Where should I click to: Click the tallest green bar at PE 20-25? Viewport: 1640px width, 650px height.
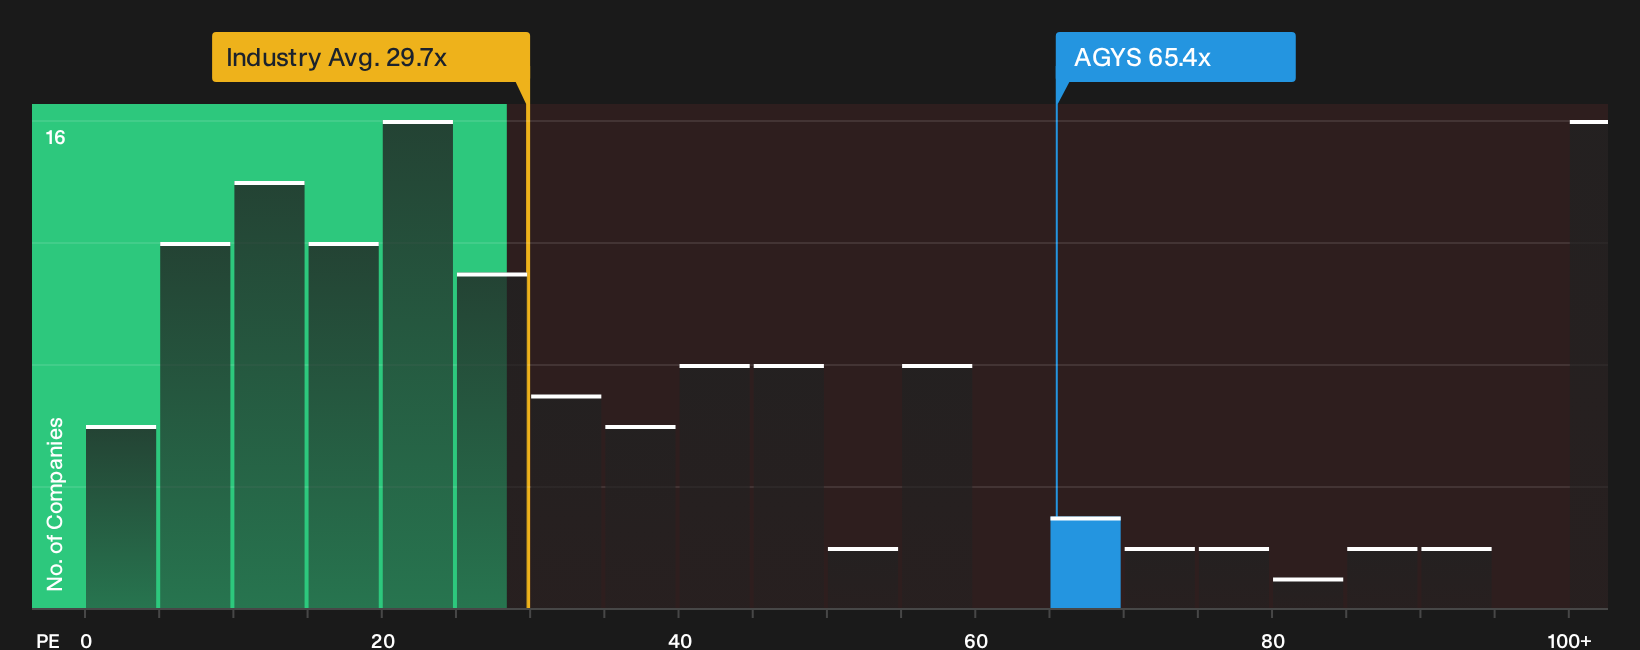[x=418, y=365]
